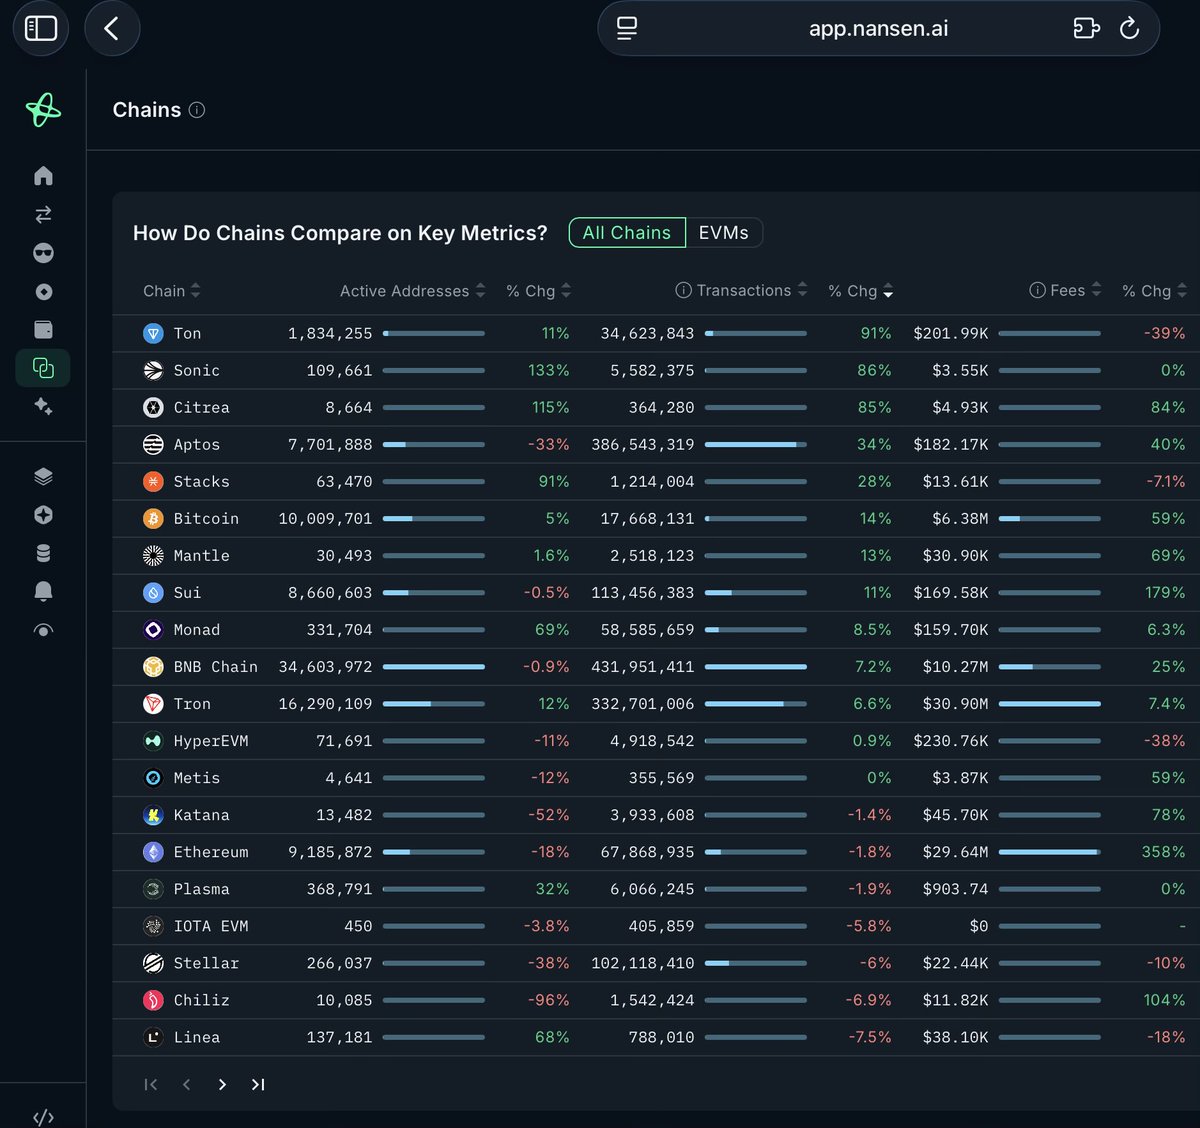Click Tron's fees progress bar

1050,704
